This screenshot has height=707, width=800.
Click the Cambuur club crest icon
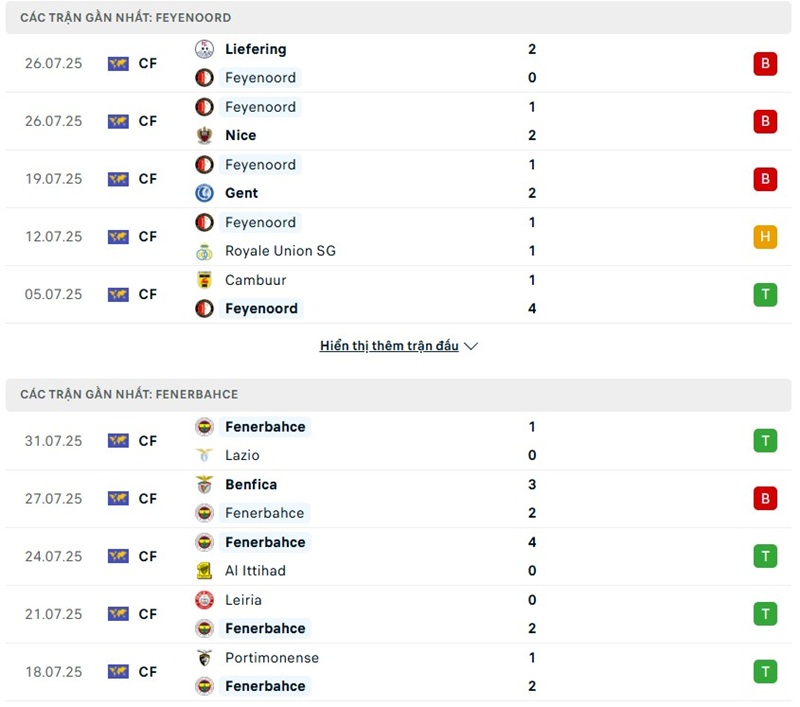204,280
